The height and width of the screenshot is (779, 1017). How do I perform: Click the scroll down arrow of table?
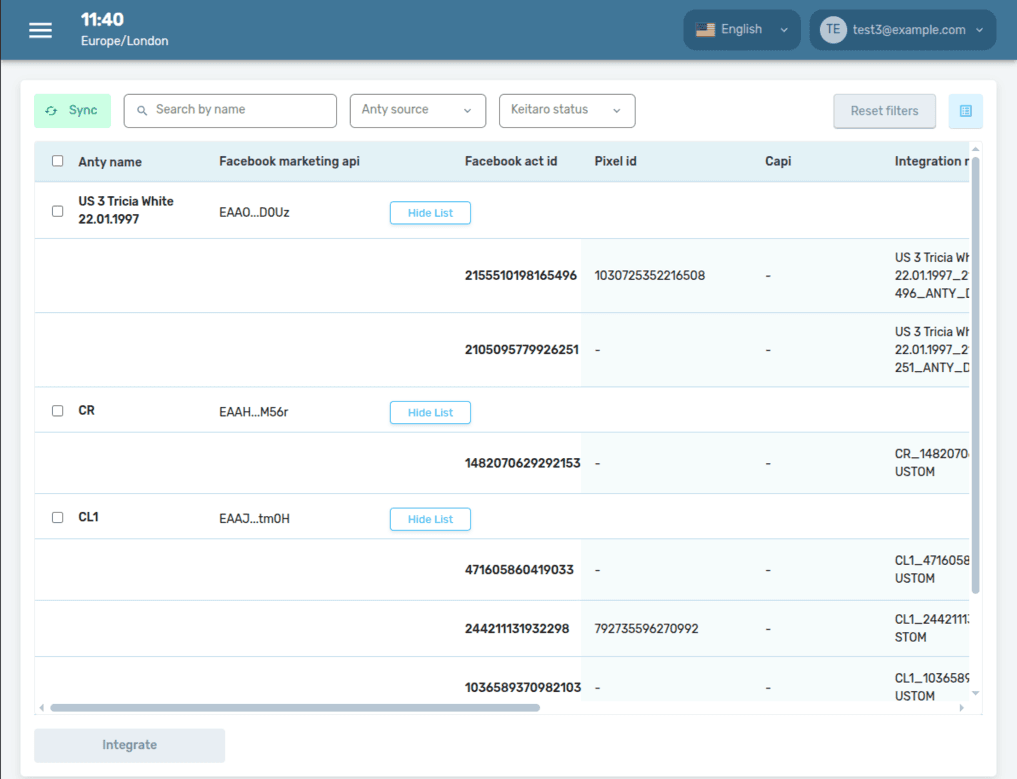(x=975, y=693)
